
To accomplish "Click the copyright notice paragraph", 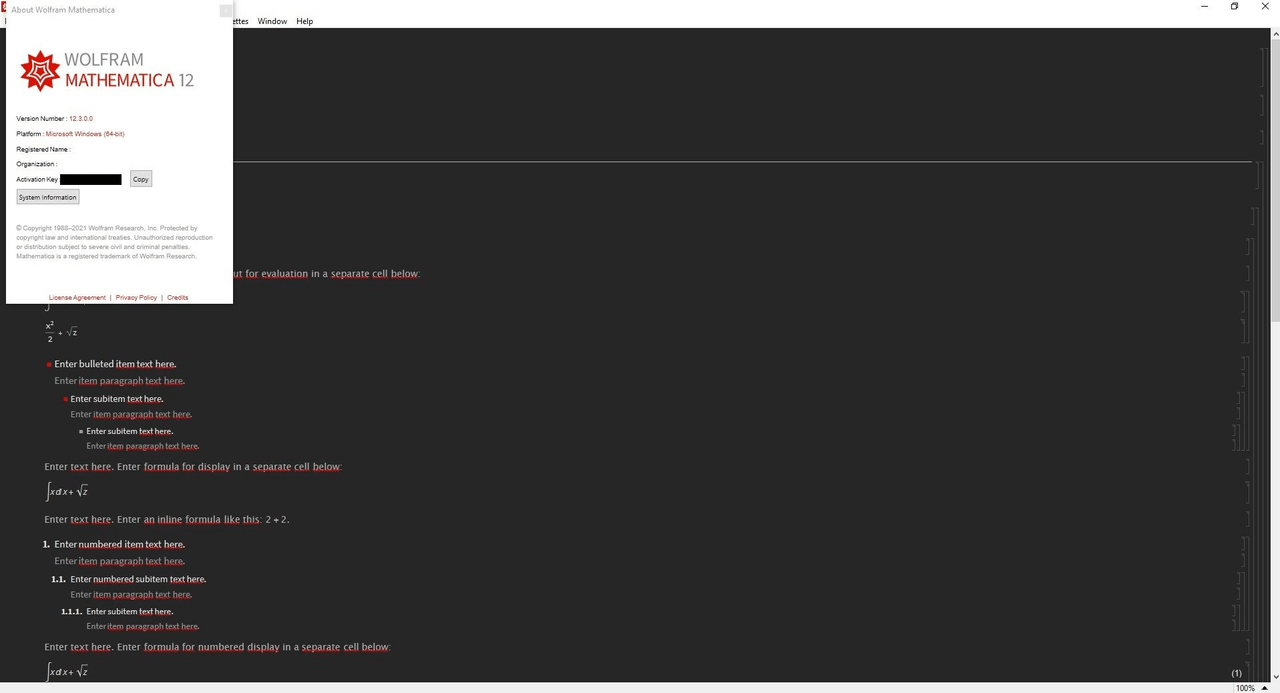I will pos(114,242).
